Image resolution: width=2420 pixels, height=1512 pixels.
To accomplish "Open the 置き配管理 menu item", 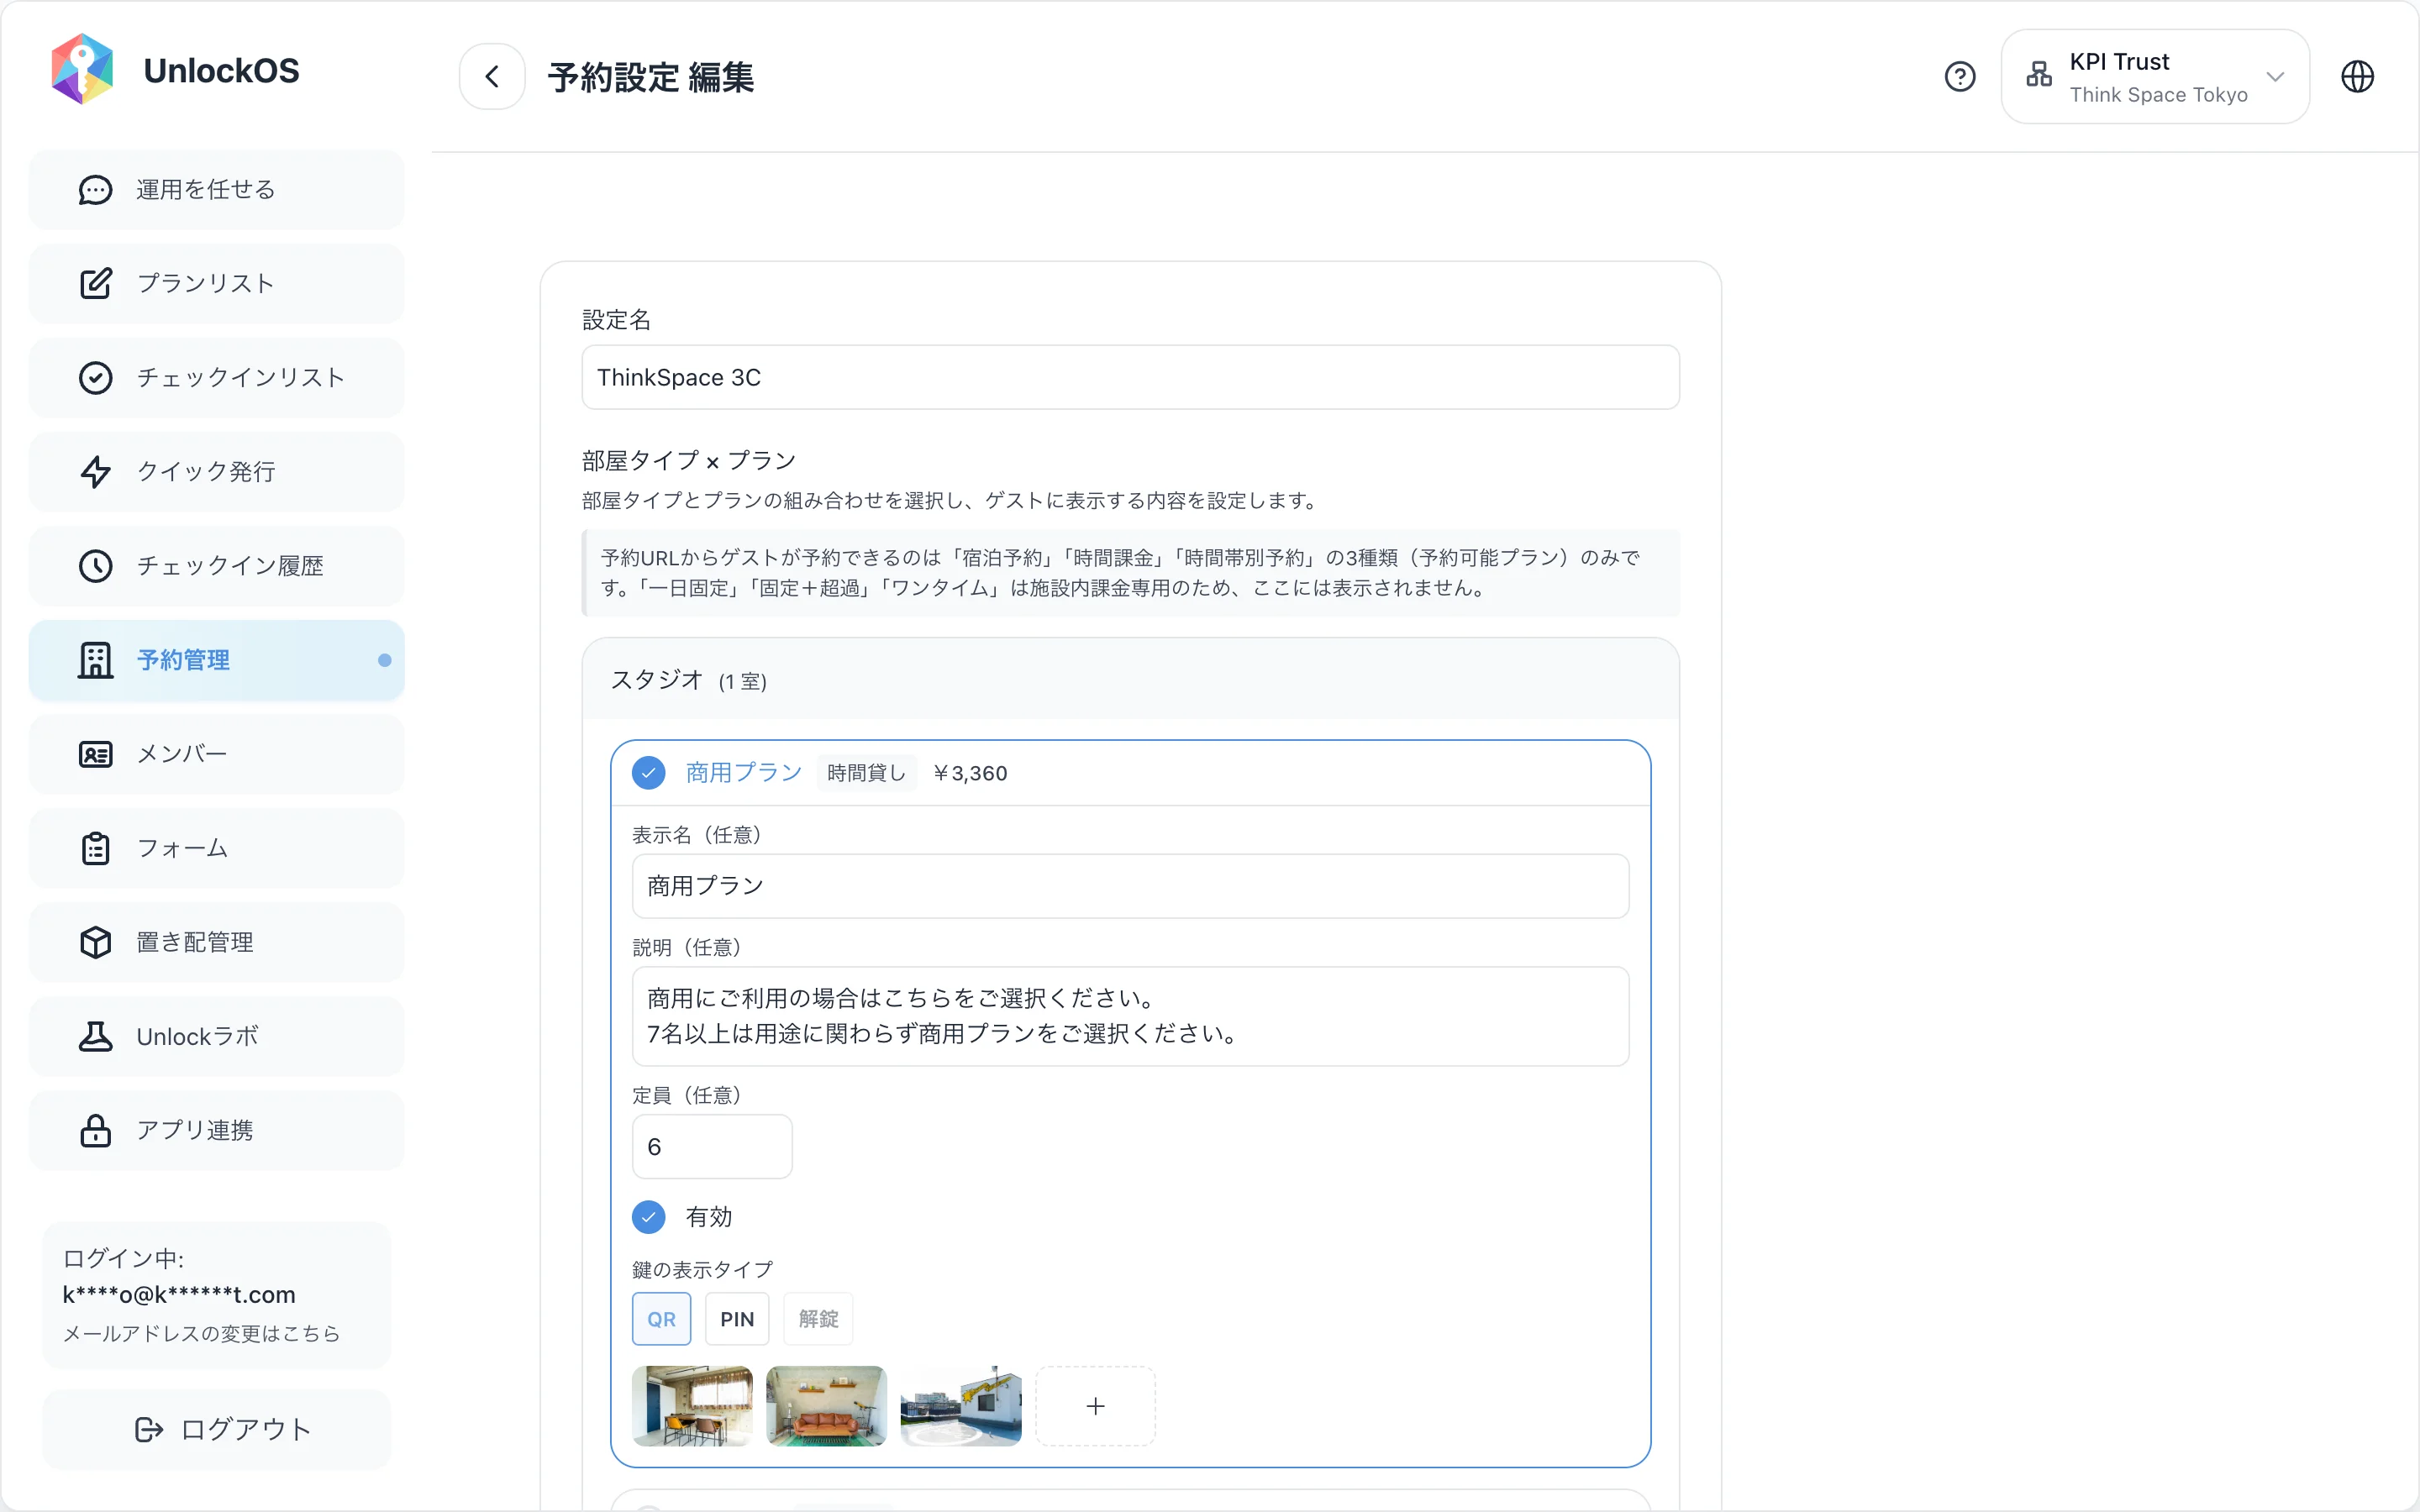I will click(x=217, y=942).
